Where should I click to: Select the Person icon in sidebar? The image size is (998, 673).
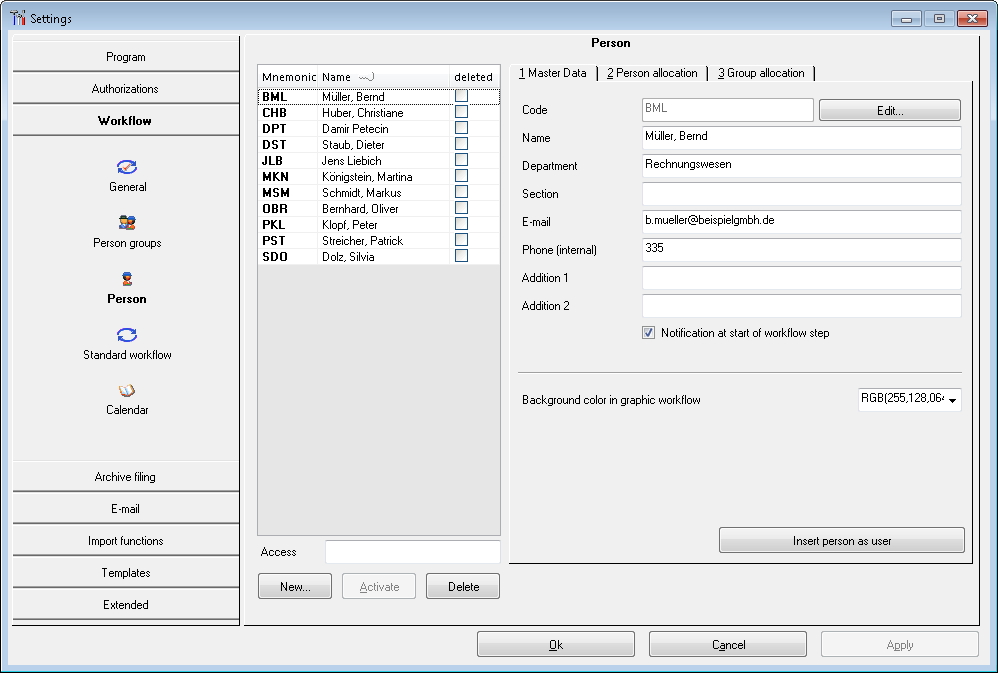[x=127, y=279]
